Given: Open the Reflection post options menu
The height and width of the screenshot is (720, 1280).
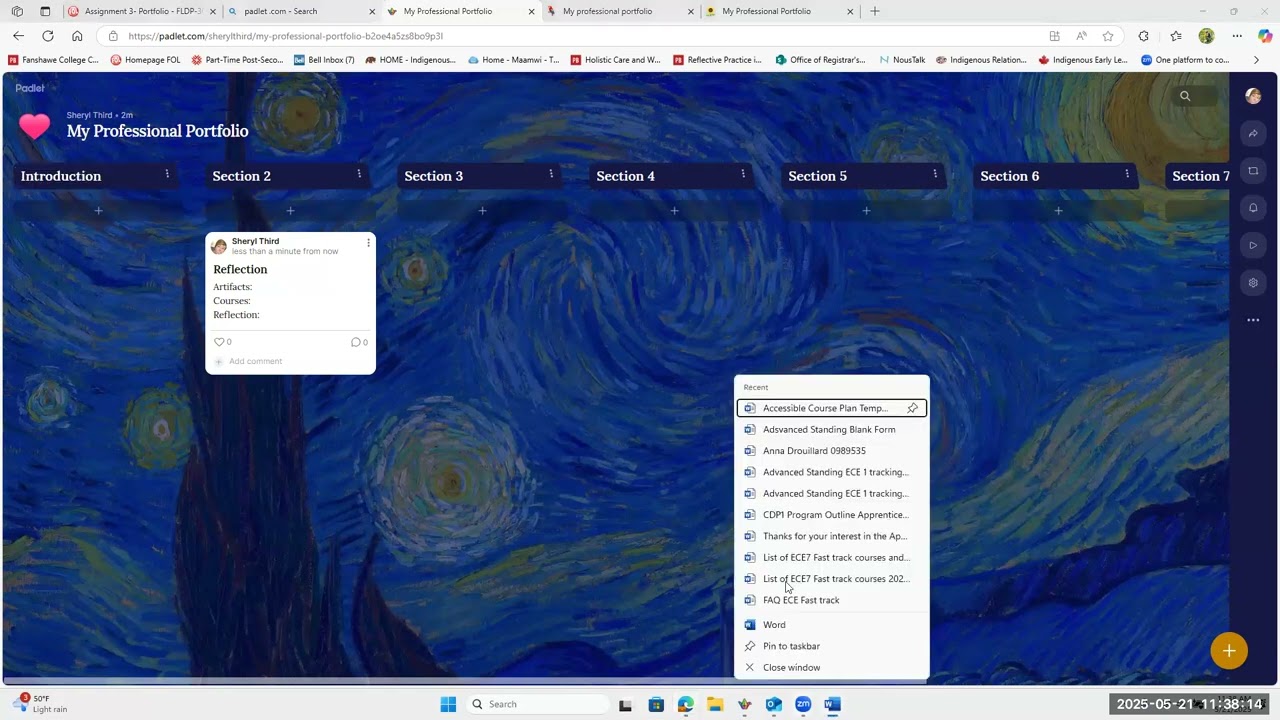Looking at the screenshot, I should tap(368, 242).
